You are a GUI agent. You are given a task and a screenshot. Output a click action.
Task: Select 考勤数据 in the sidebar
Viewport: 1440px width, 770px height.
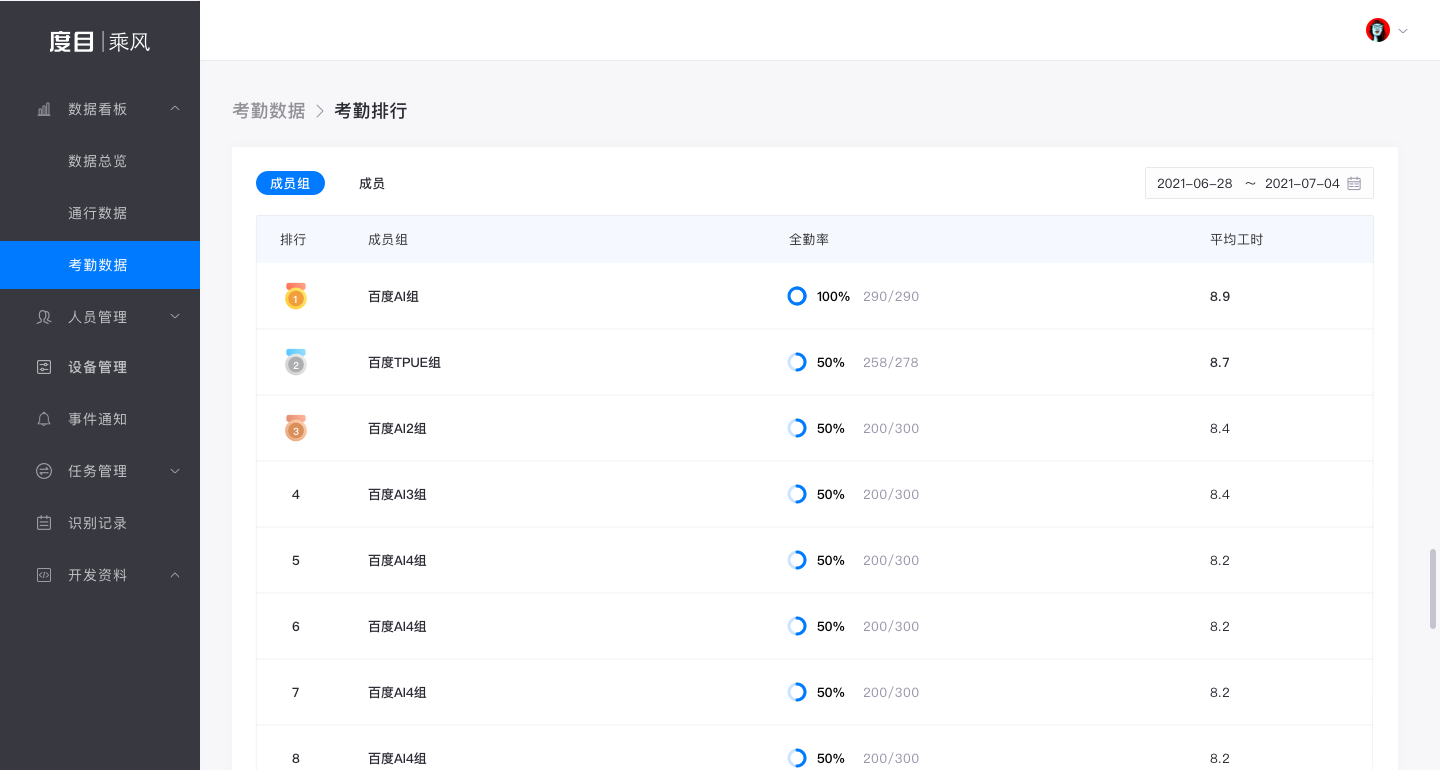click(x=100, y=265)
